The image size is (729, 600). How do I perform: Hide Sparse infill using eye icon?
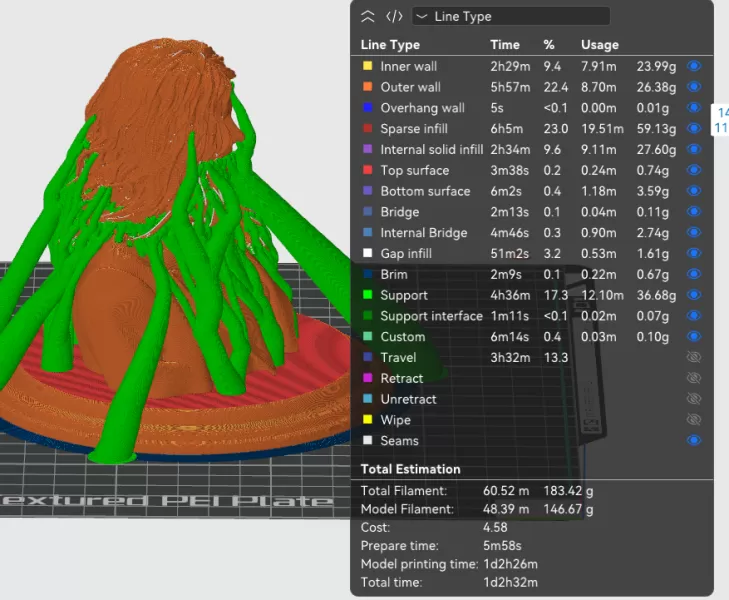point(694,128)
